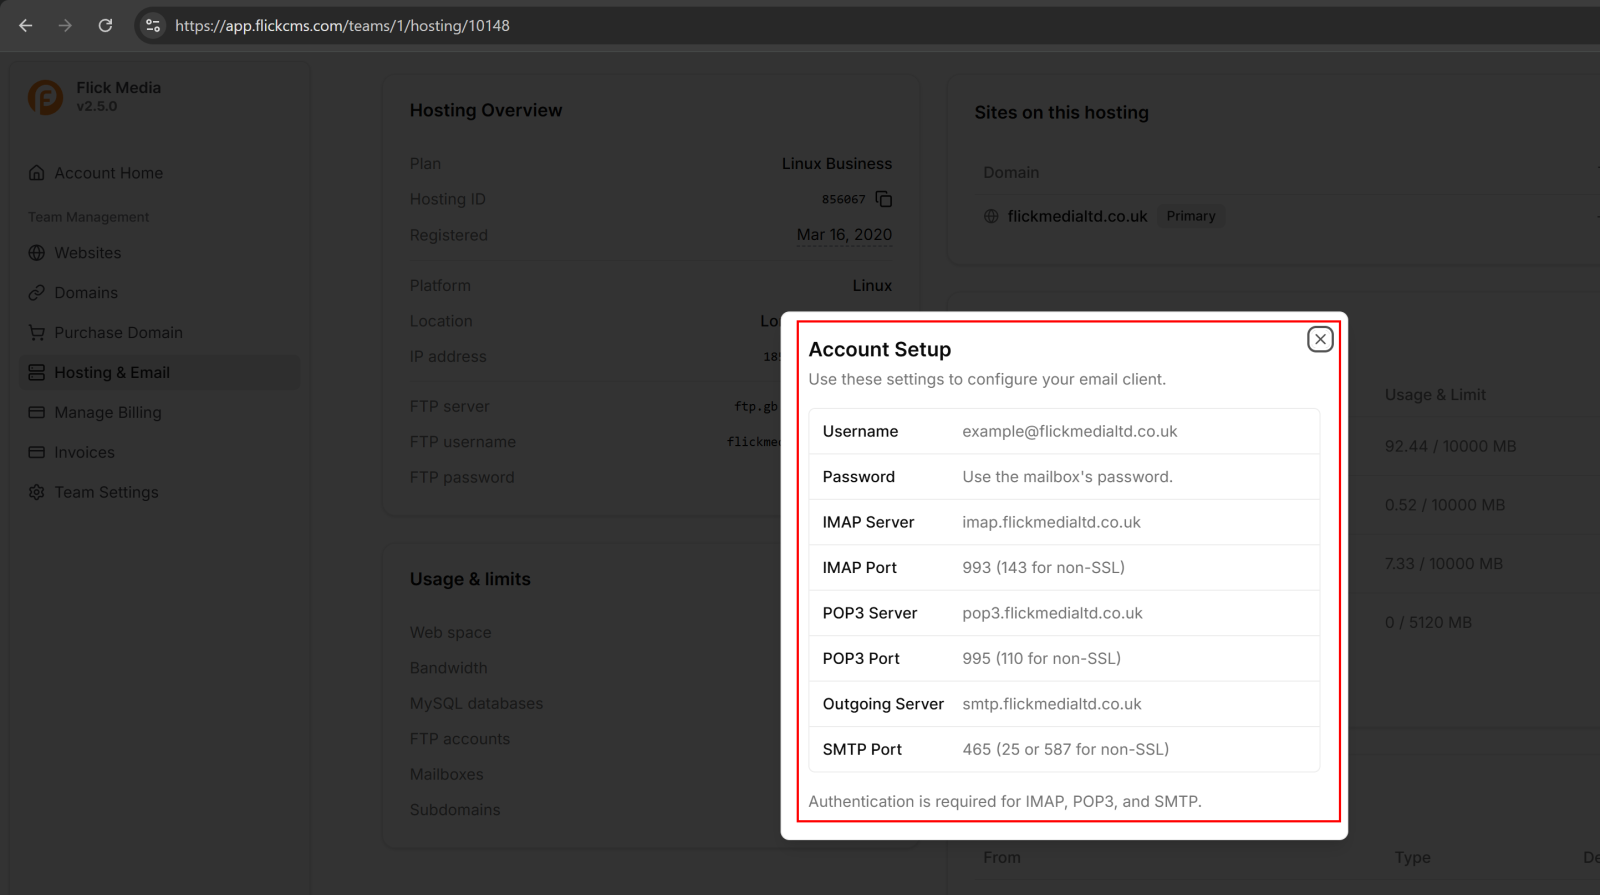Click the cart icon beside Purchase Domain
Image resolution: width=1600 pixels, height=895 pixels.
pyautogui.click(x=37, y=333)
